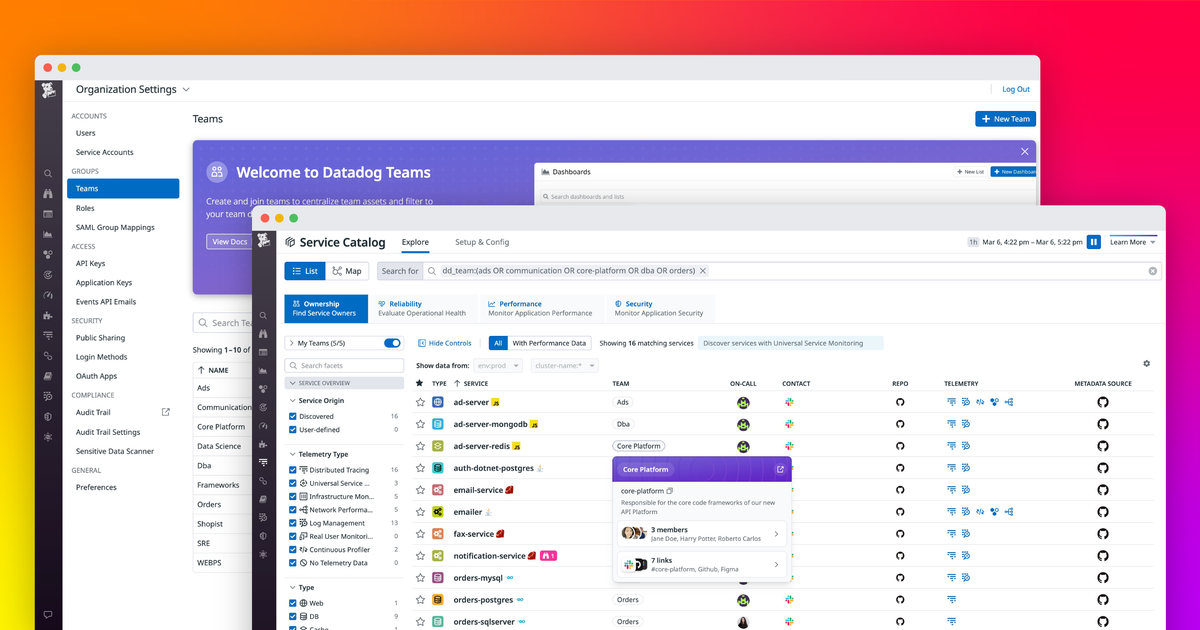This screenshot has height=630, width=1200.
Task: Expand the 7 links row in popup
Action: tap(702, 565)
